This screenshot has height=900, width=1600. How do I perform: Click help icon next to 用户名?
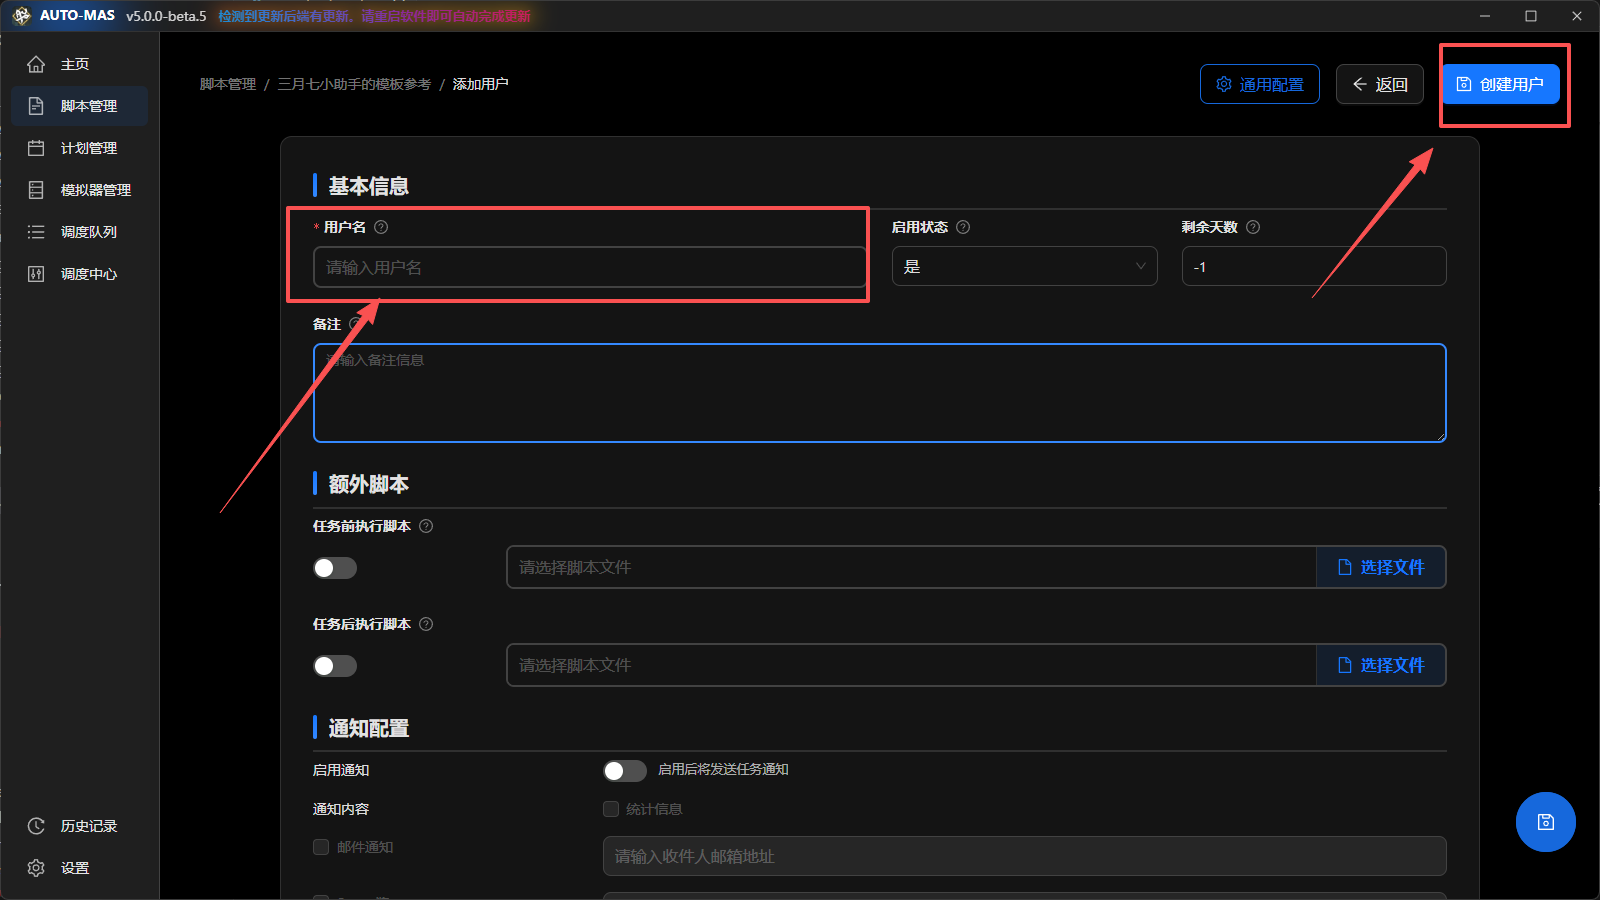pos(381,227)
